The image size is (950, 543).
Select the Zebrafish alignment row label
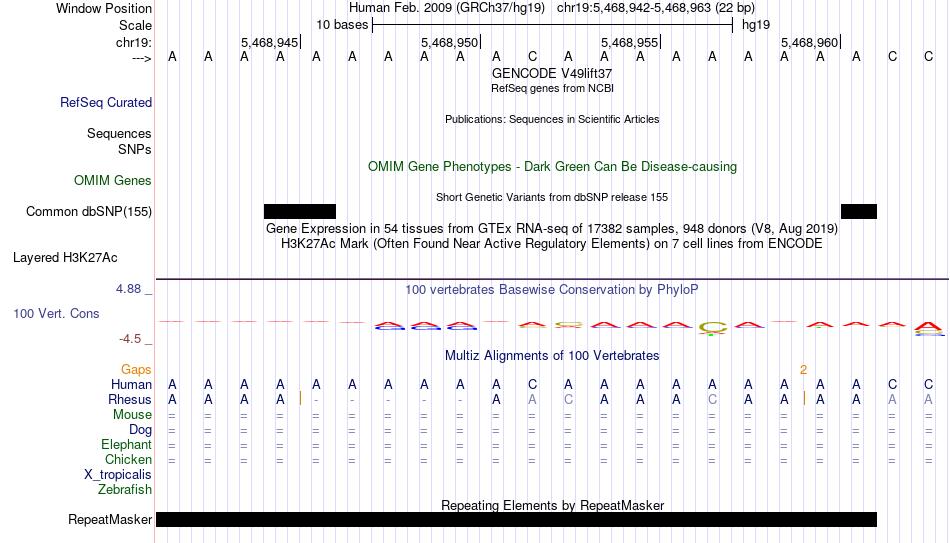coord(125,490)
